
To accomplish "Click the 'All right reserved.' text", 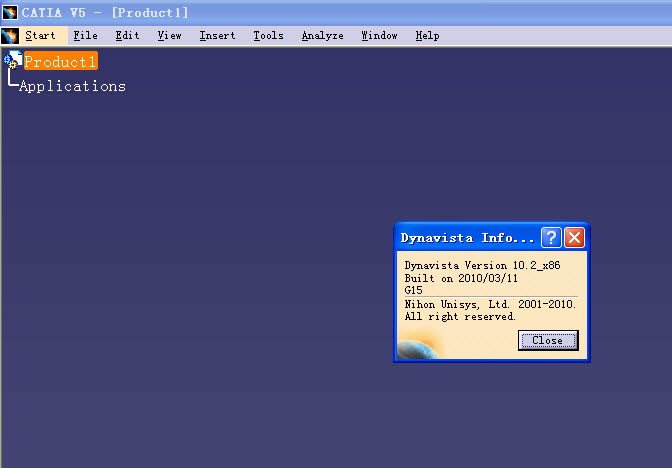I will [x=460, y=316].
